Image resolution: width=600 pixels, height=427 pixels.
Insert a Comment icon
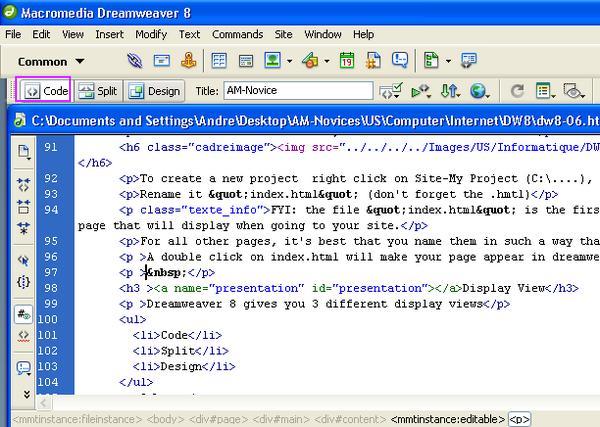[399, 60]
